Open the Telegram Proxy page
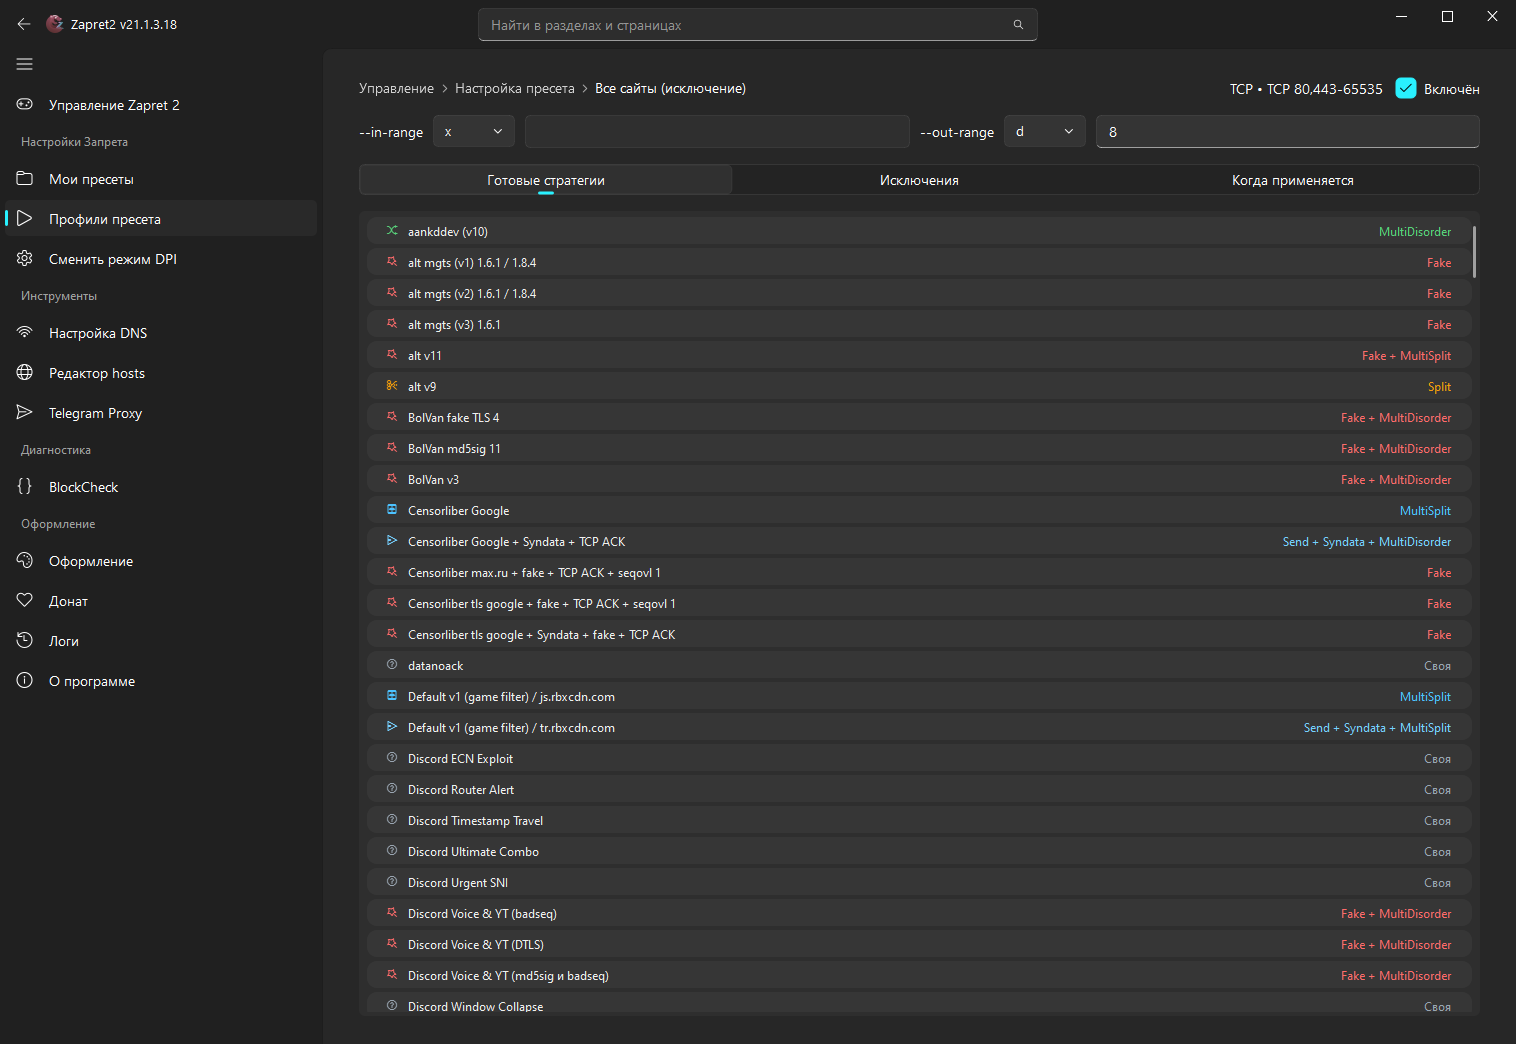Image resolution: width=1516 pixels, height=1044 pixels. (x=161, y=413)
